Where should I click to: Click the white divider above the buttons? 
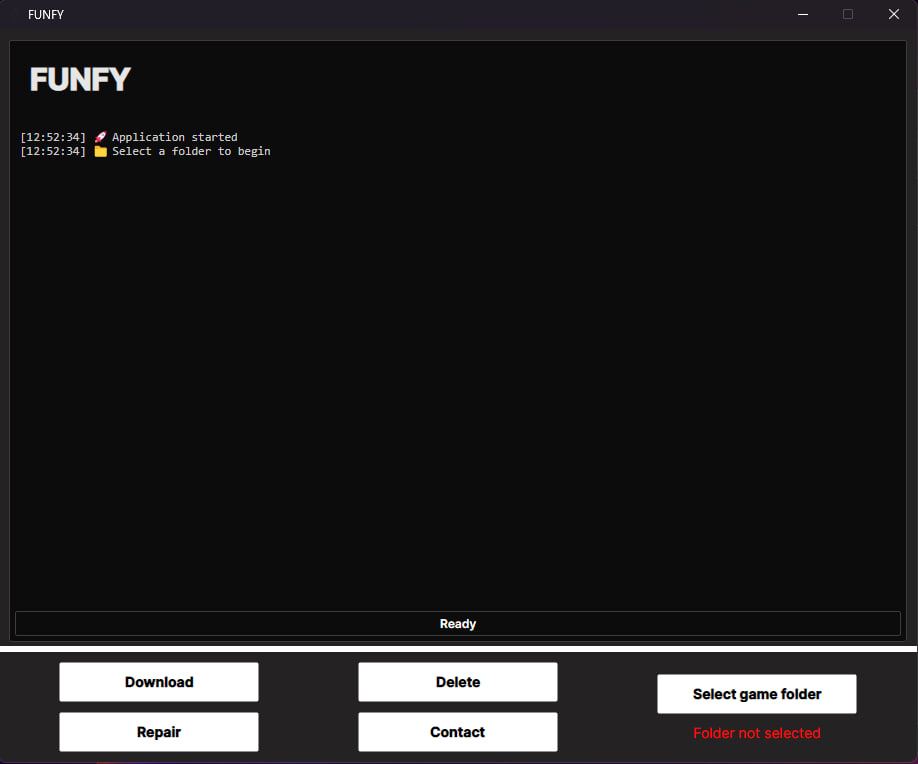pyautogui.click(x=458, y=650)
